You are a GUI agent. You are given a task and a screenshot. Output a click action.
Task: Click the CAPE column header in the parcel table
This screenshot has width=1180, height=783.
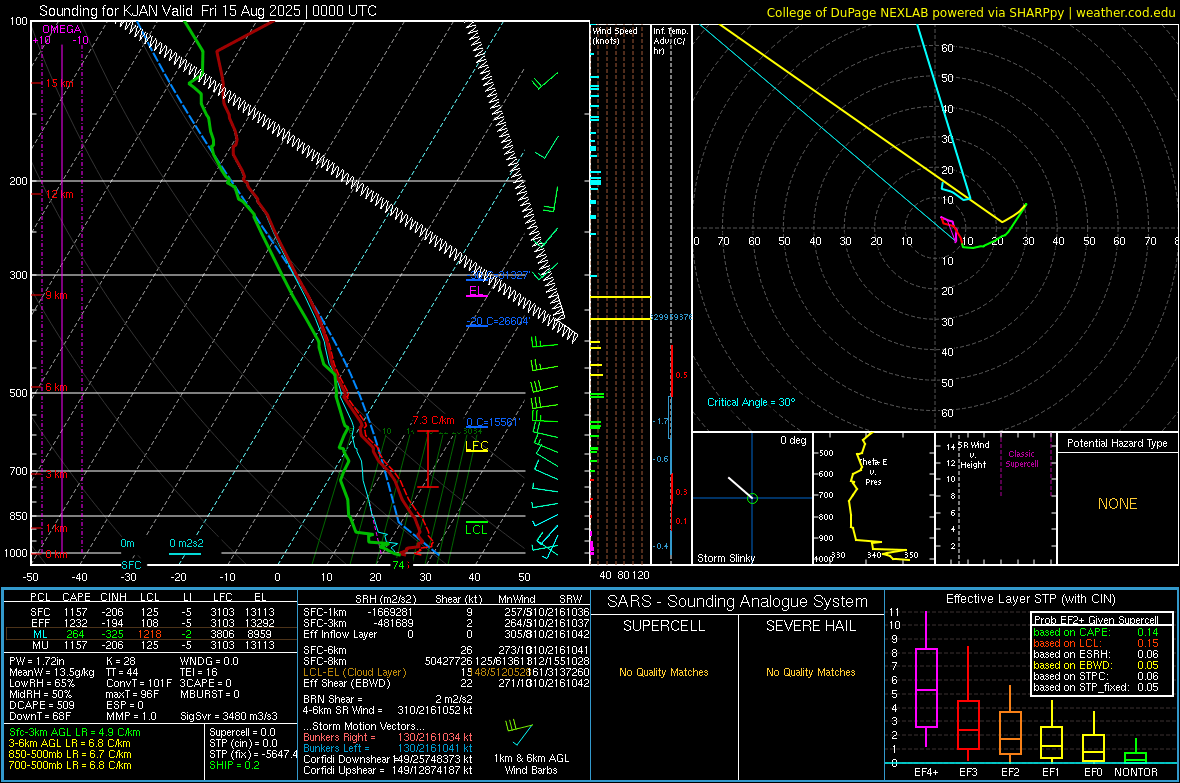(76, 597)
